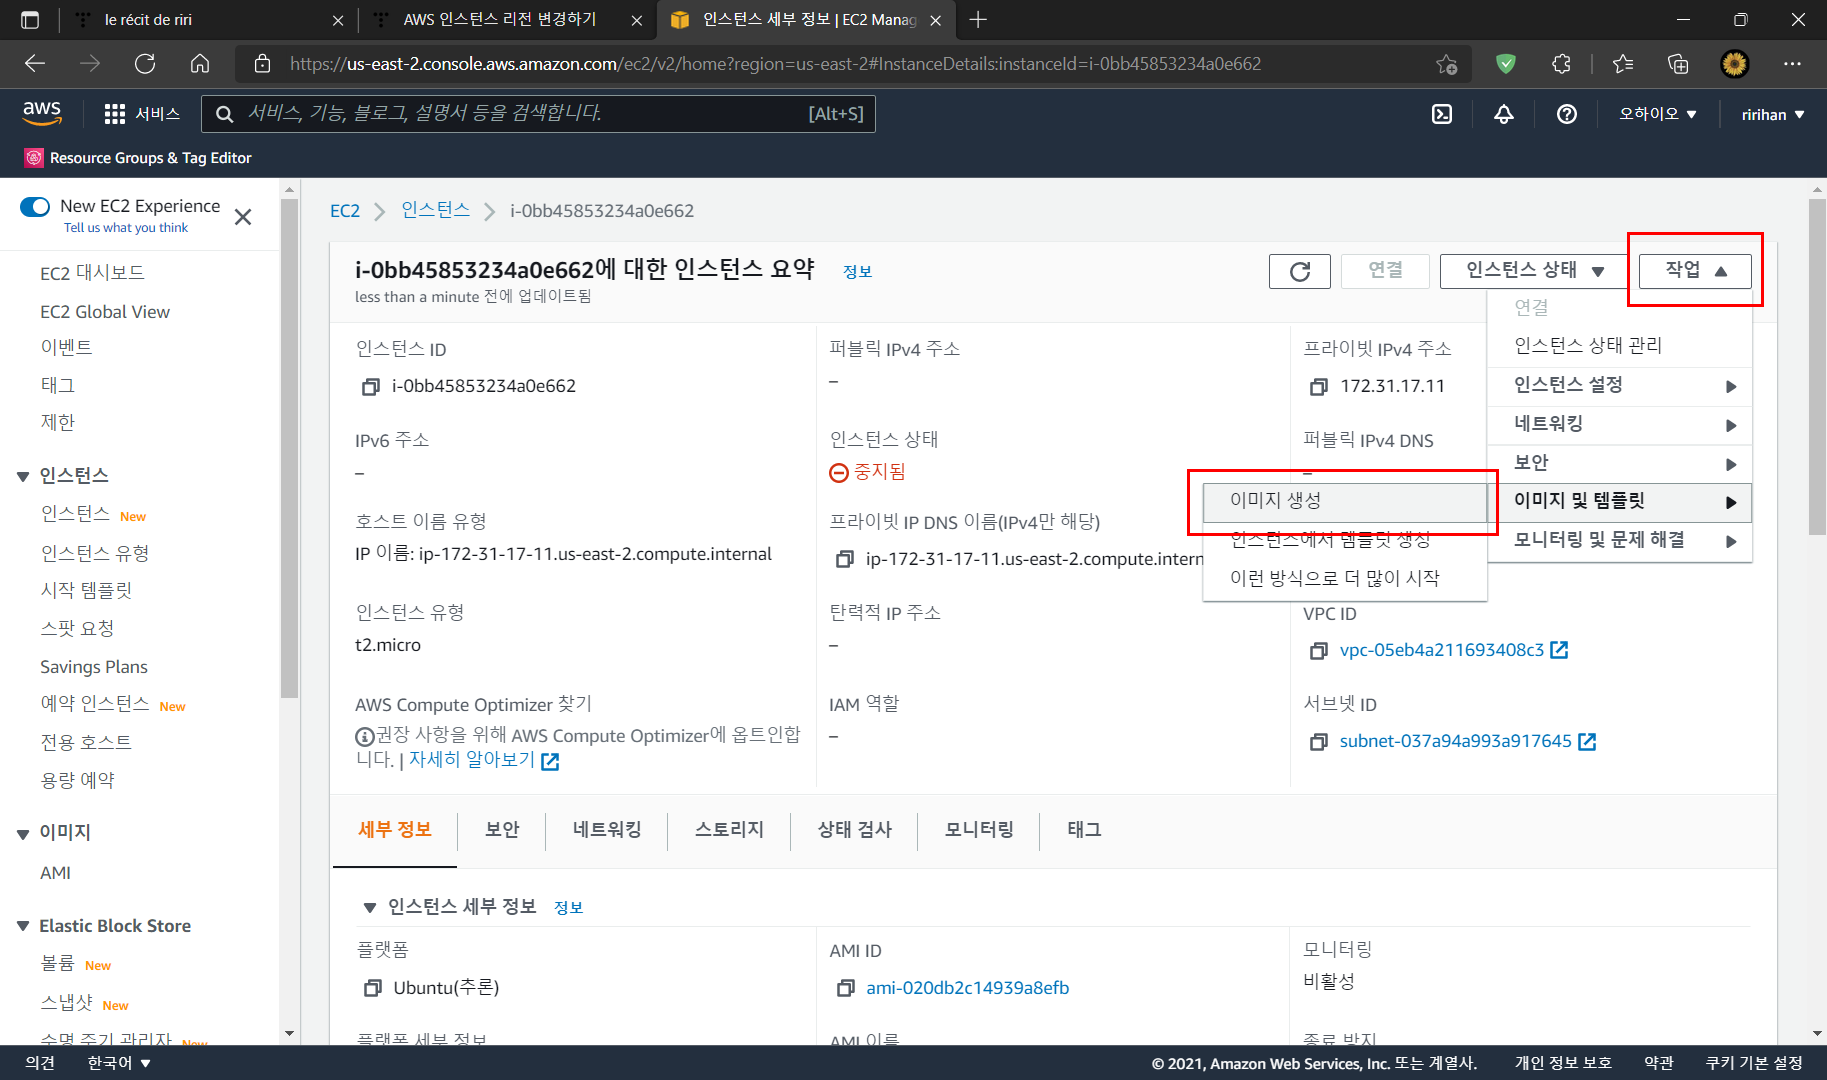
Task: Open CloudShell terminal icon in header
Action: [1442, 114]
